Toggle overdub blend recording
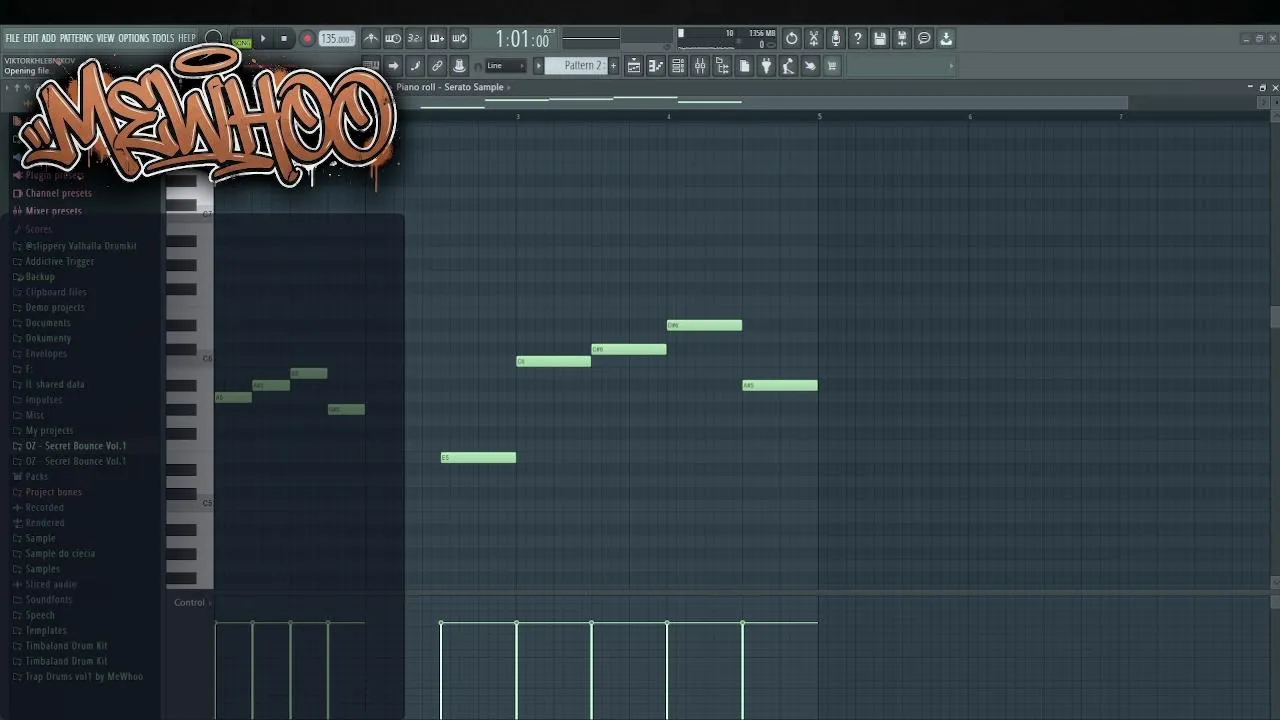The image size is (1280, 720). coord(437,39)
